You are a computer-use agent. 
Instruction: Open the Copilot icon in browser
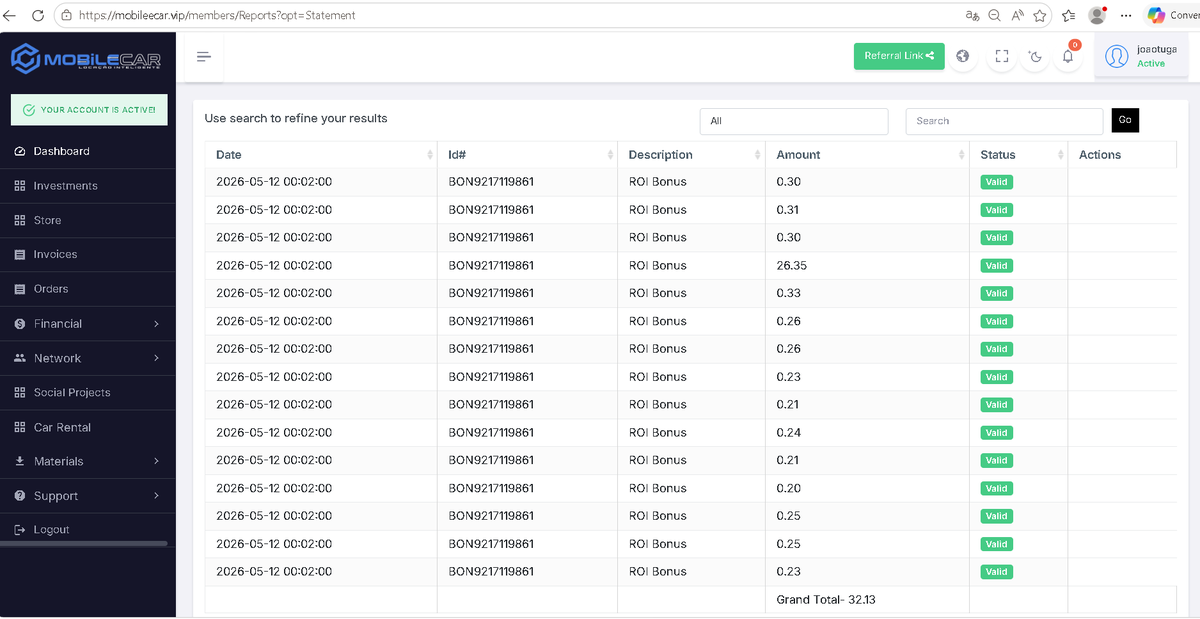(1156, 15)
